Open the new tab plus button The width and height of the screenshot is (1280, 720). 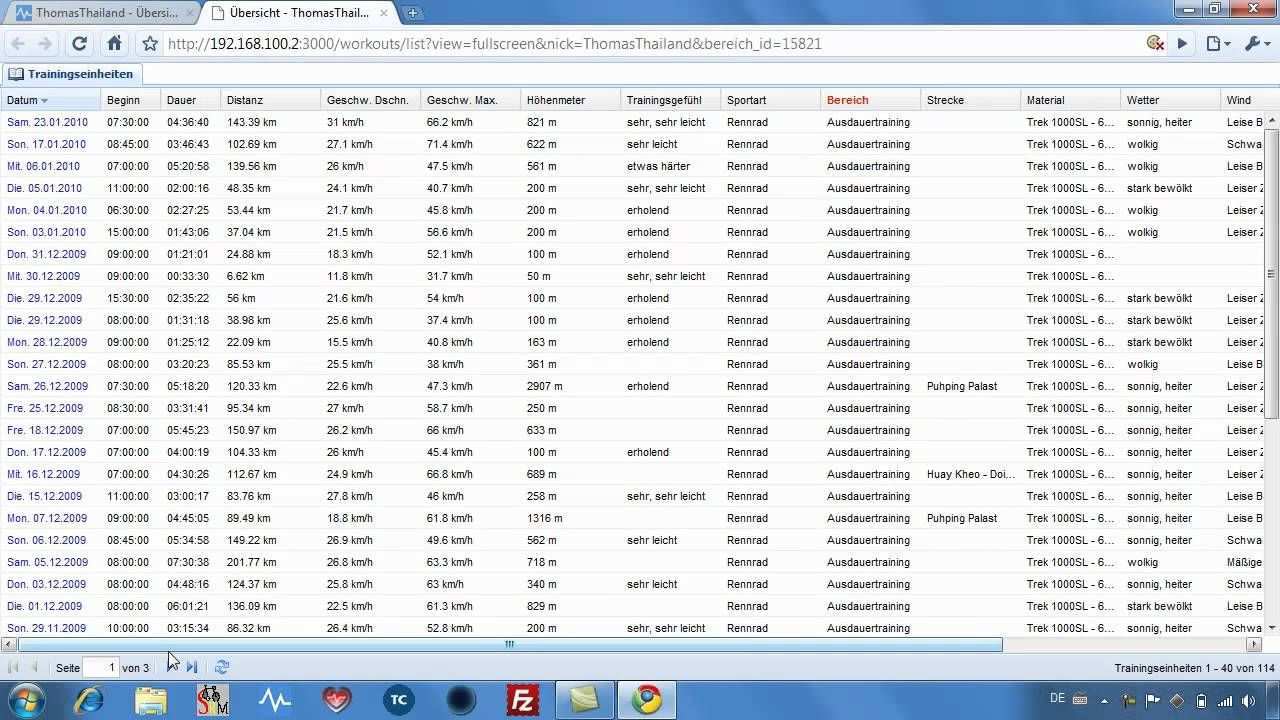pos(413,13)
